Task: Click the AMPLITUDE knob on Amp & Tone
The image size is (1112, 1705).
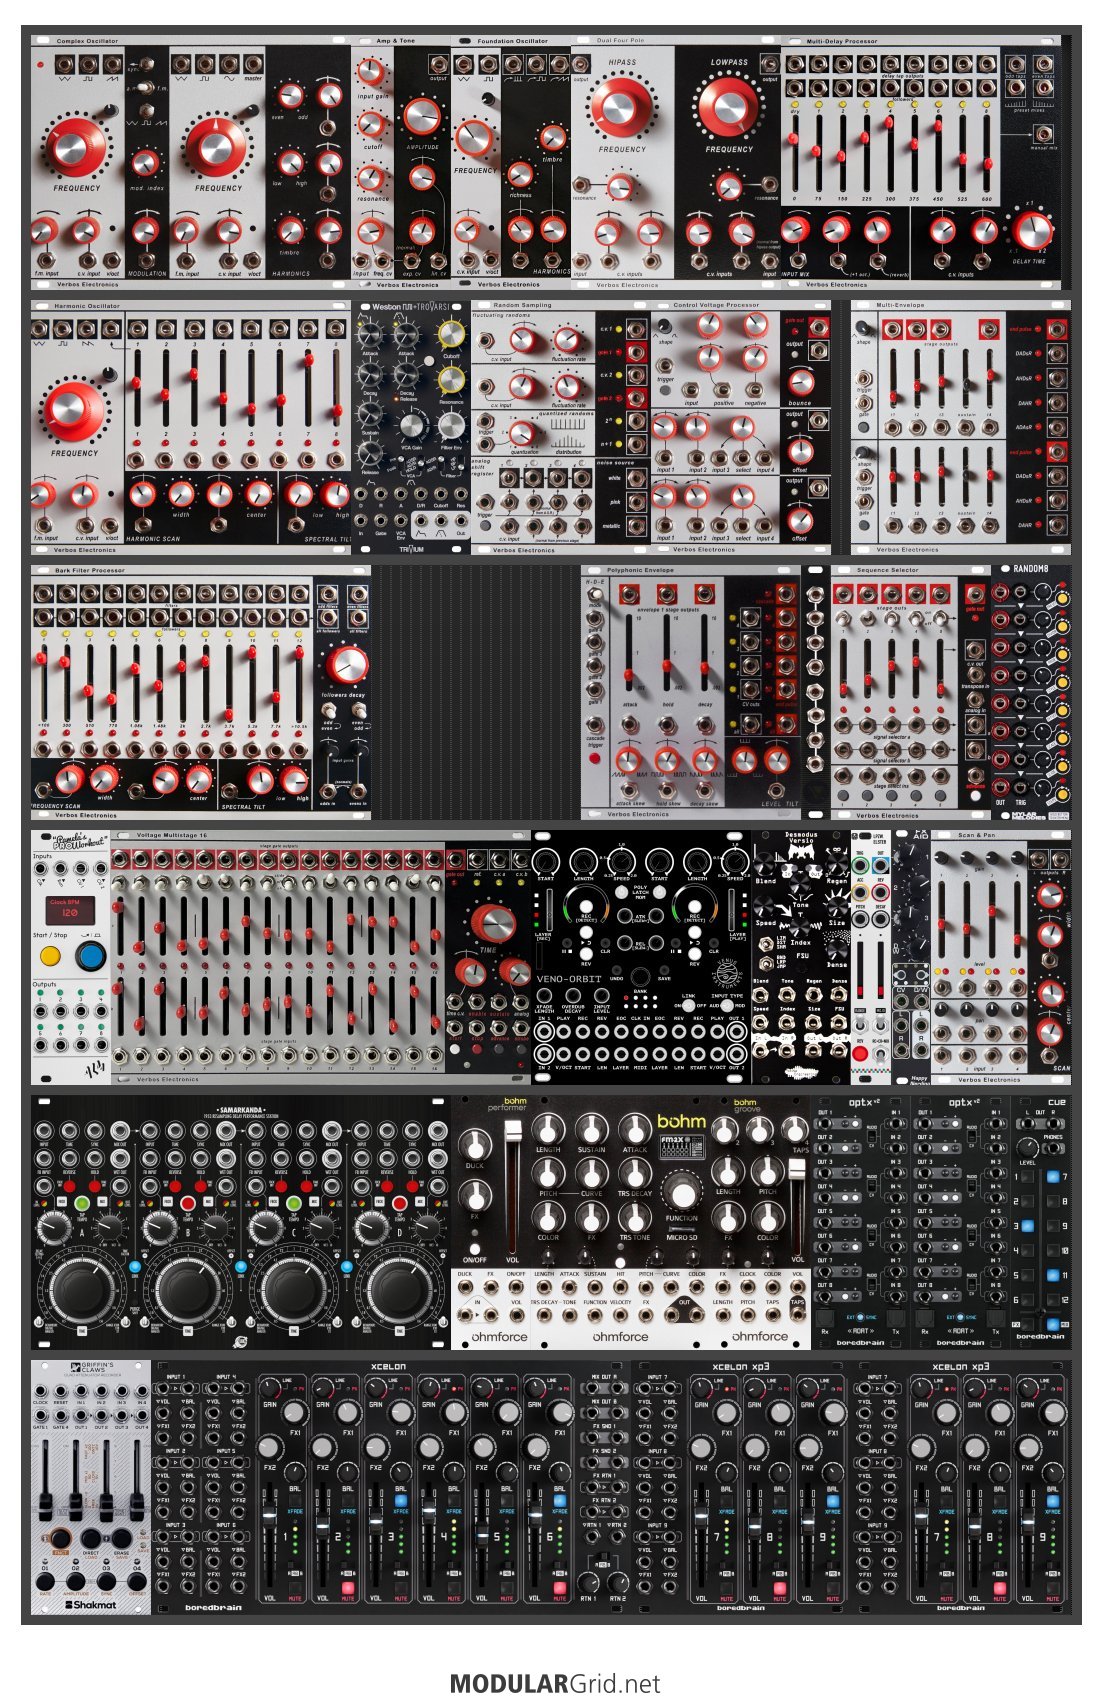Action: point(422,118)
